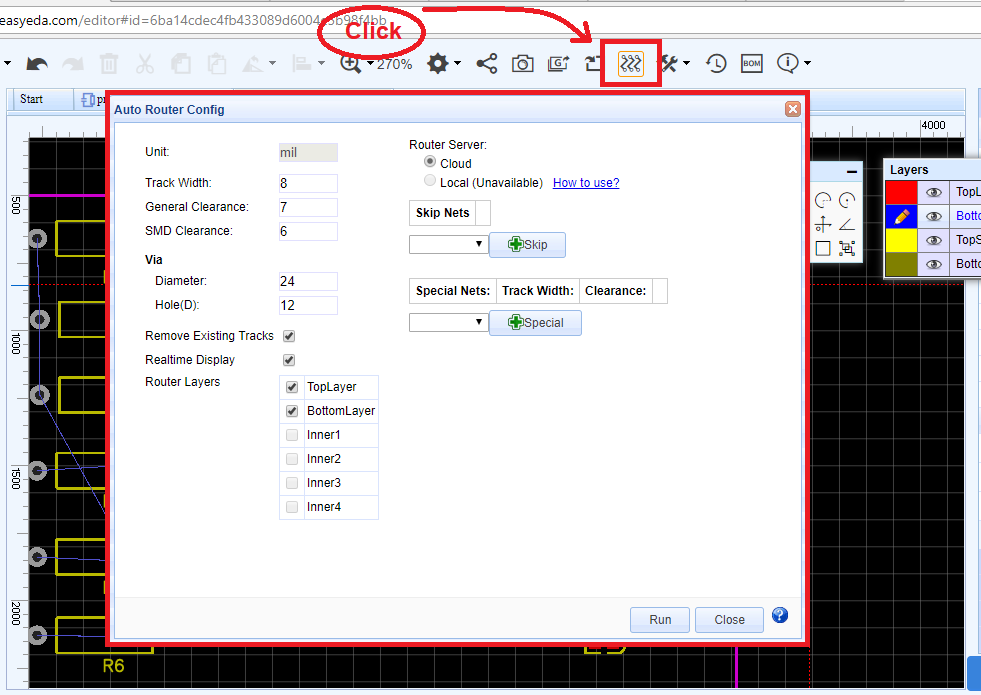Enable the Inner1 router layer
The width and height of the screenshot is (981, 695).
[291, 435]
